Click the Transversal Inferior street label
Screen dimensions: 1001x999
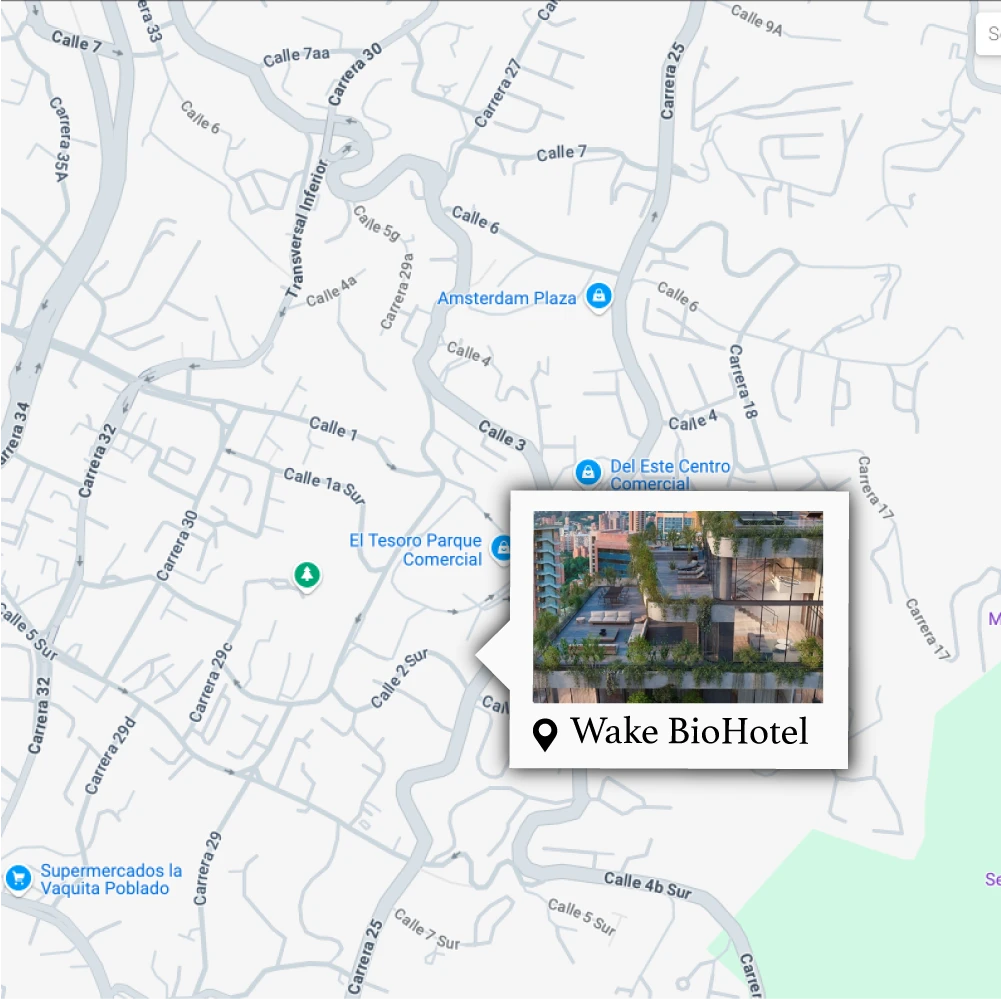(307, 229)
